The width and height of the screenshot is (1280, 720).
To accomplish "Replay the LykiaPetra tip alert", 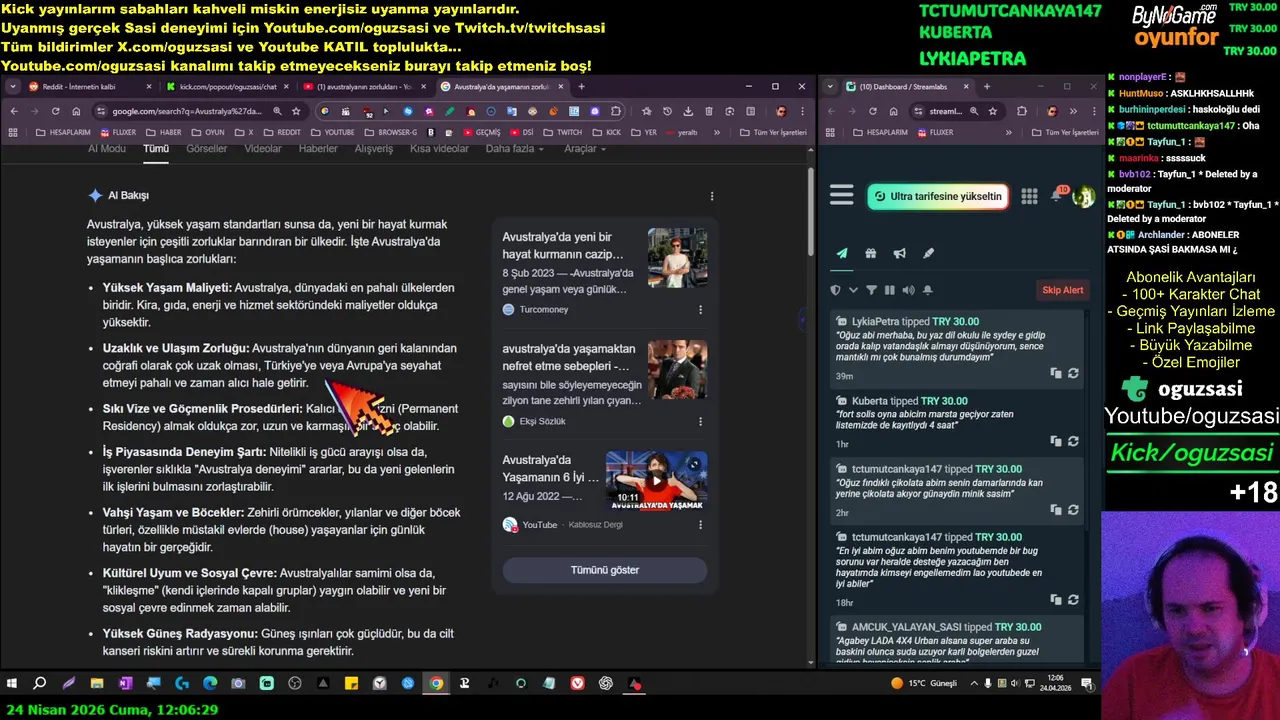I will pos(1073,373).
